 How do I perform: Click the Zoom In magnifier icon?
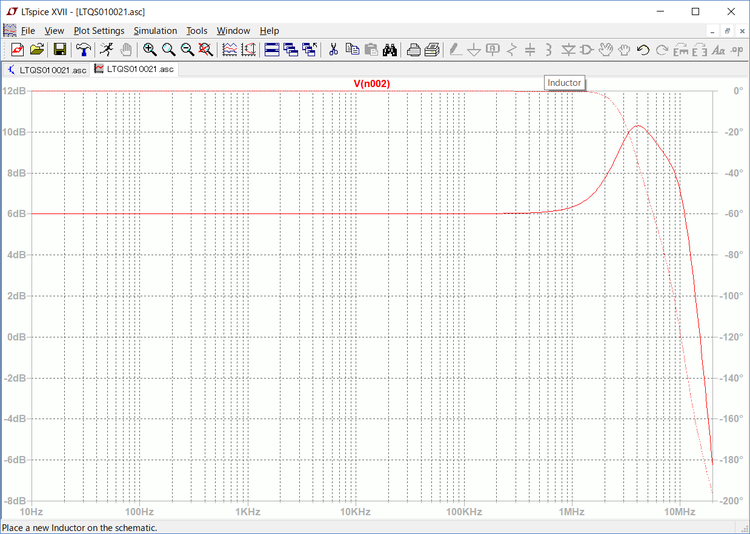point(149,49)
